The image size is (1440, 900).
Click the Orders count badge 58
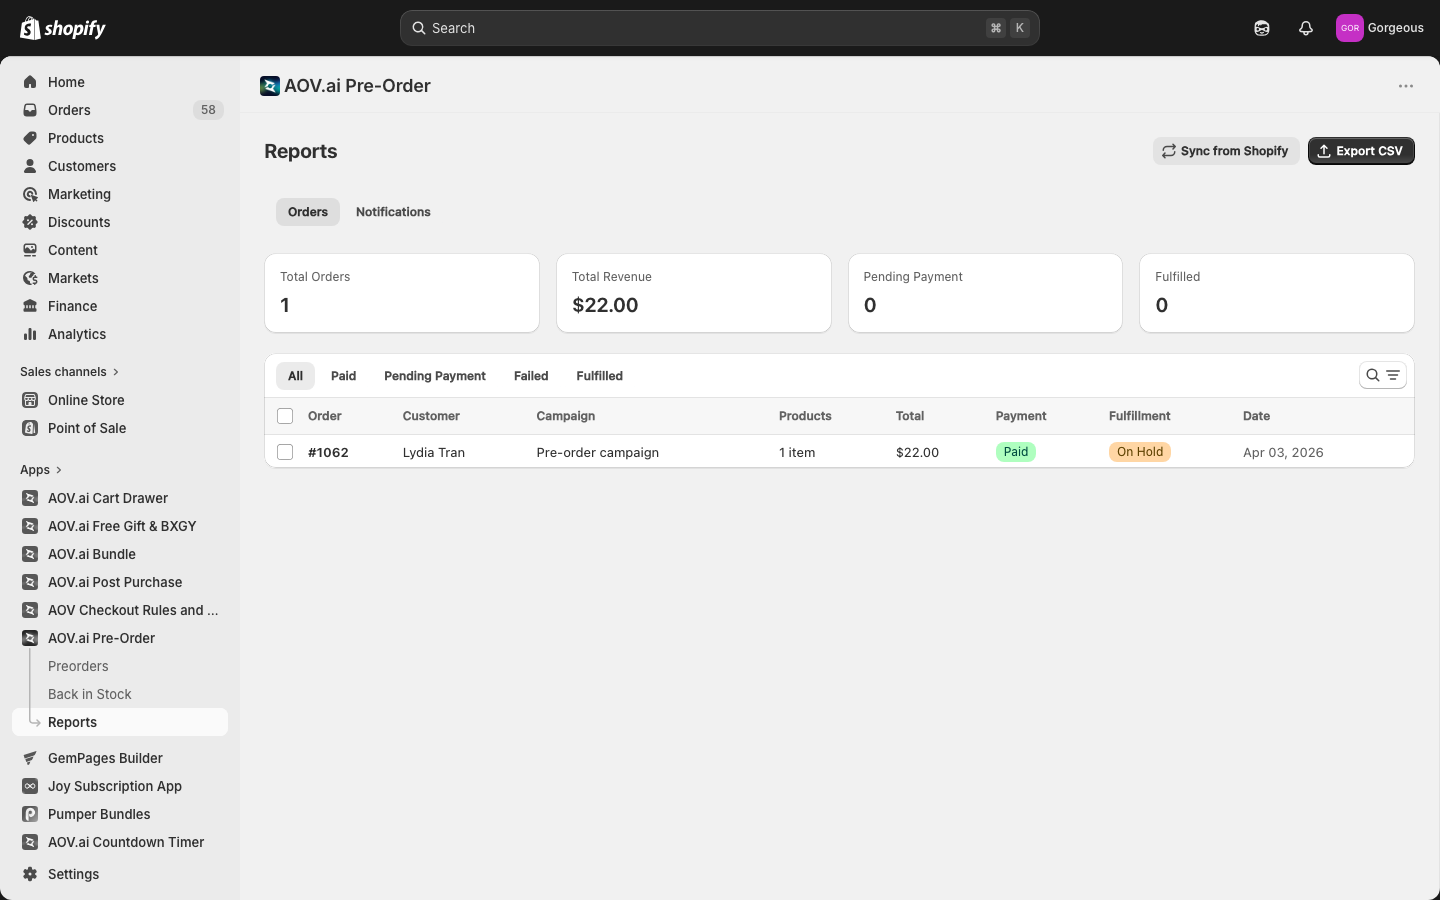point(208,110)
